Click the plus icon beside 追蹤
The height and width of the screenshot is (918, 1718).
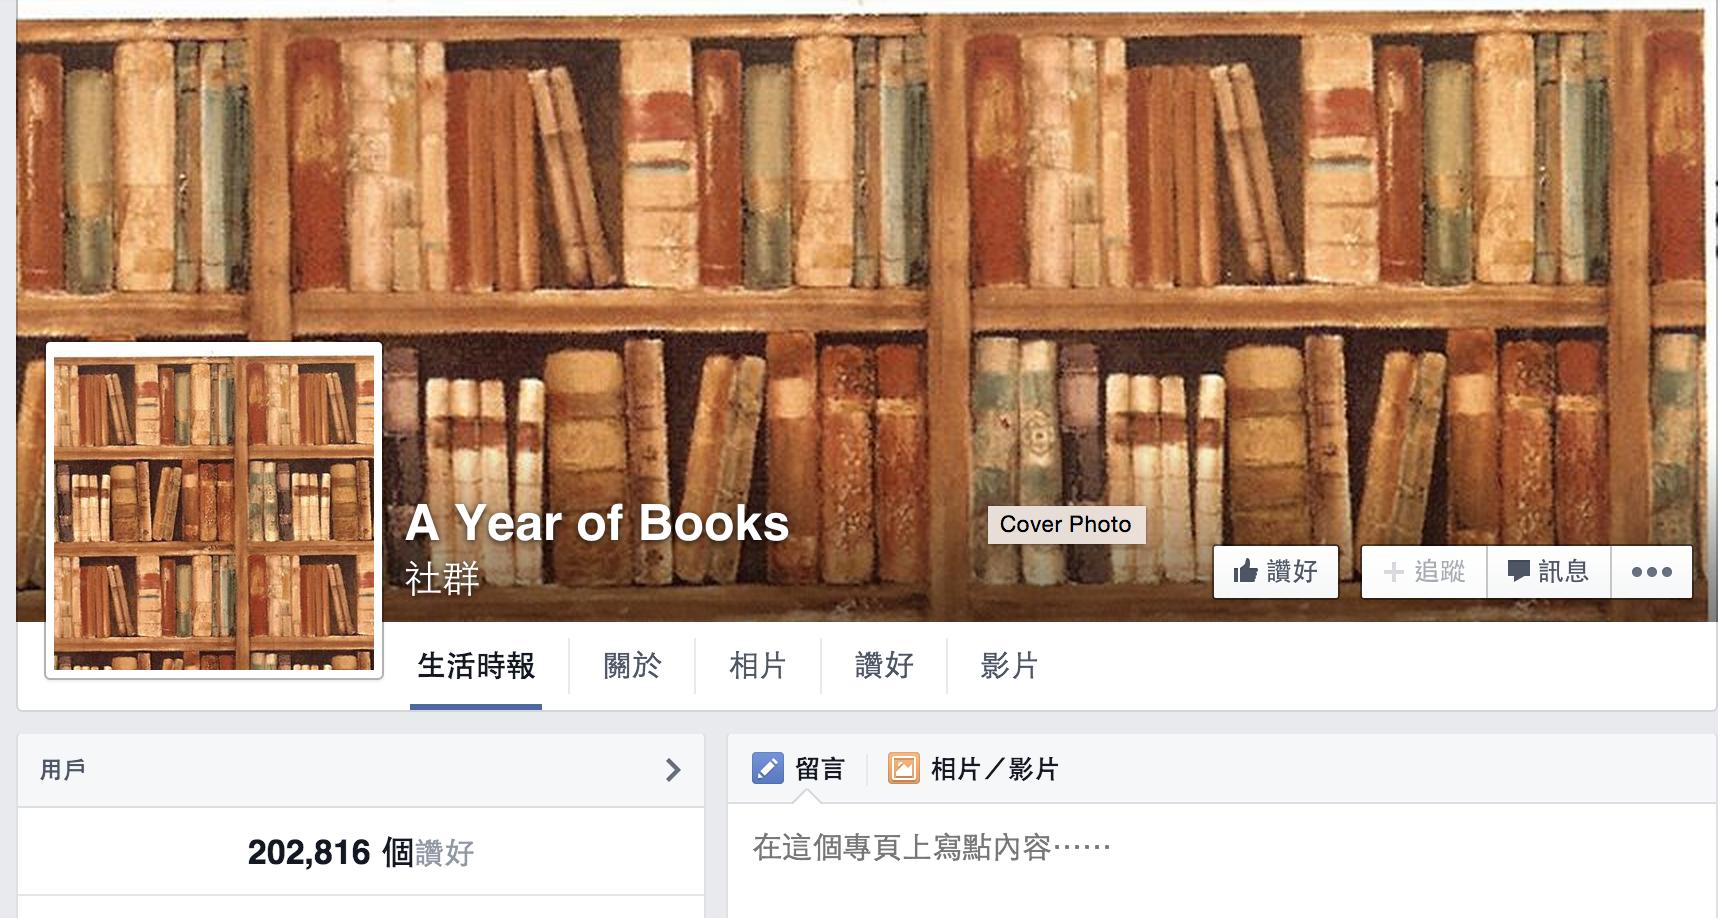1393,572
